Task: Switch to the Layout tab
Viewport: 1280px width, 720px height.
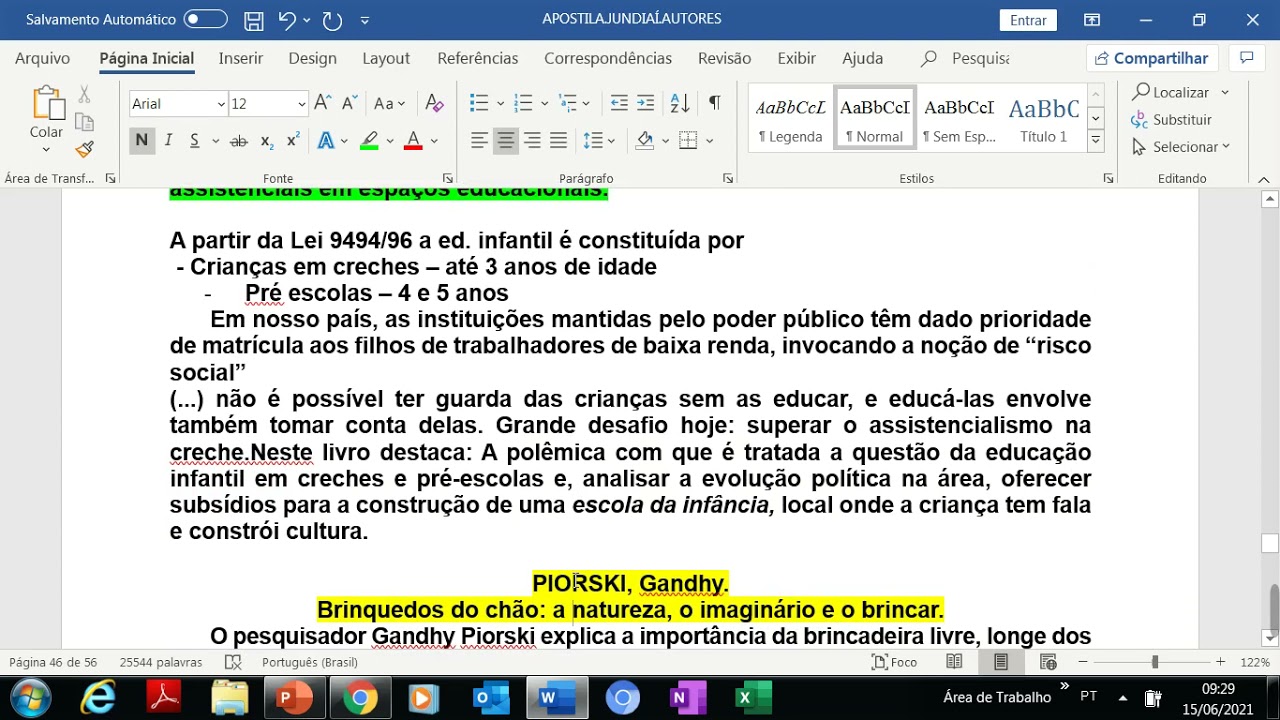Action: click(386, 59)
